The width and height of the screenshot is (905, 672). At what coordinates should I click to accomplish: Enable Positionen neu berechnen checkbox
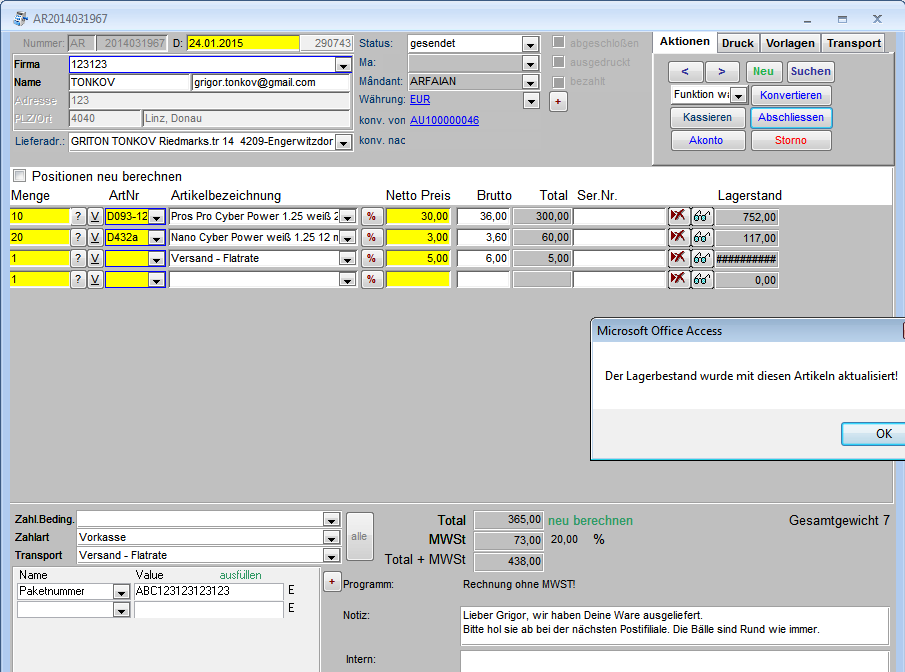pos(20,176)
